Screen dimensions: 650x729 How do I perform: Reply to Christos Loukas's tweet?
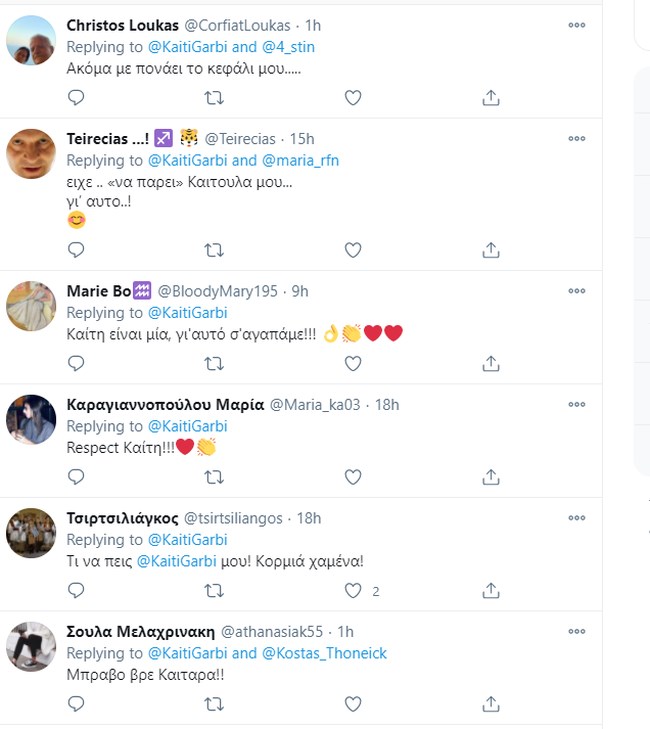click(x=76, y=97)
